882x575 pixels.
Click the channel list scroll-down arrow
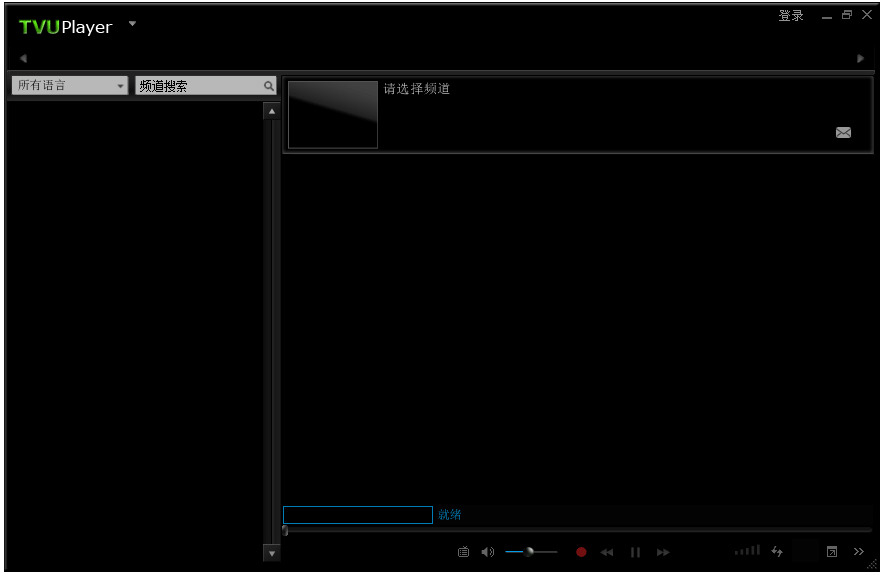pos(272,554)
